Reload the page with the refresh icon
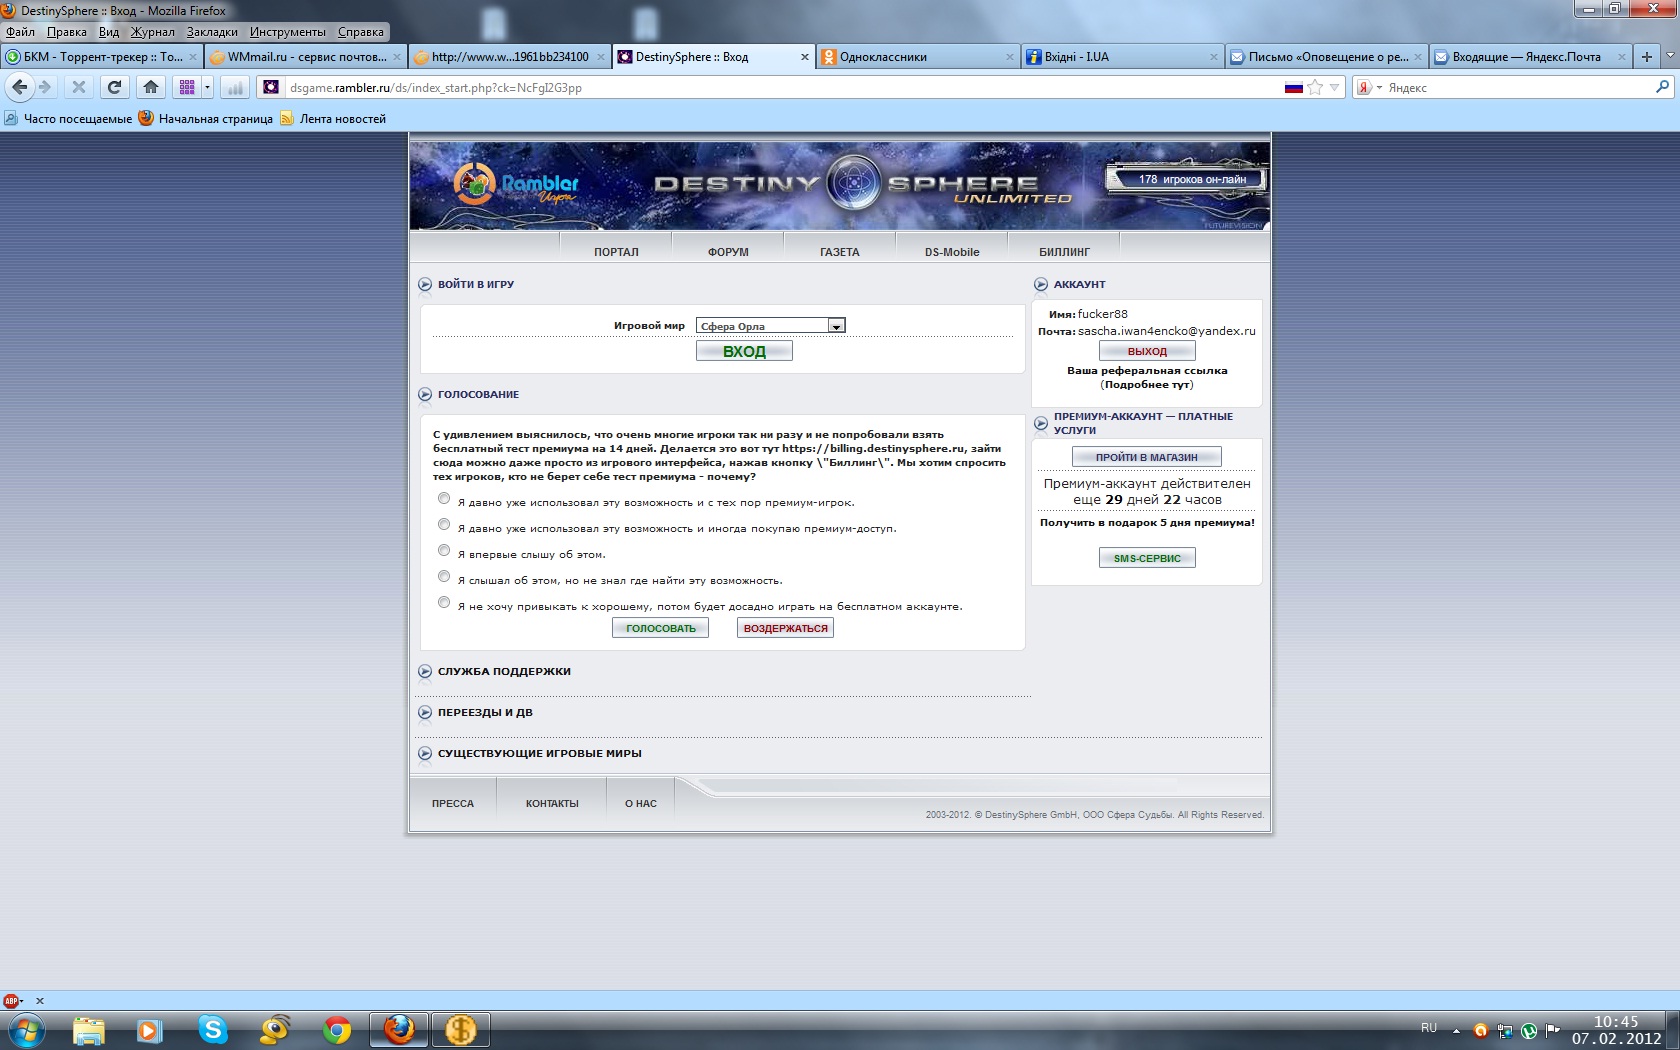 click(x=115, y=87)
